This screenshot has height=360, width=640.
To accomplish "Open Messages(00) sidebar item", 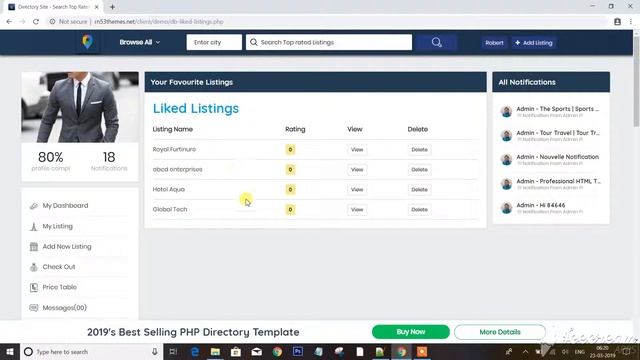I will click(x=64, y=308).
